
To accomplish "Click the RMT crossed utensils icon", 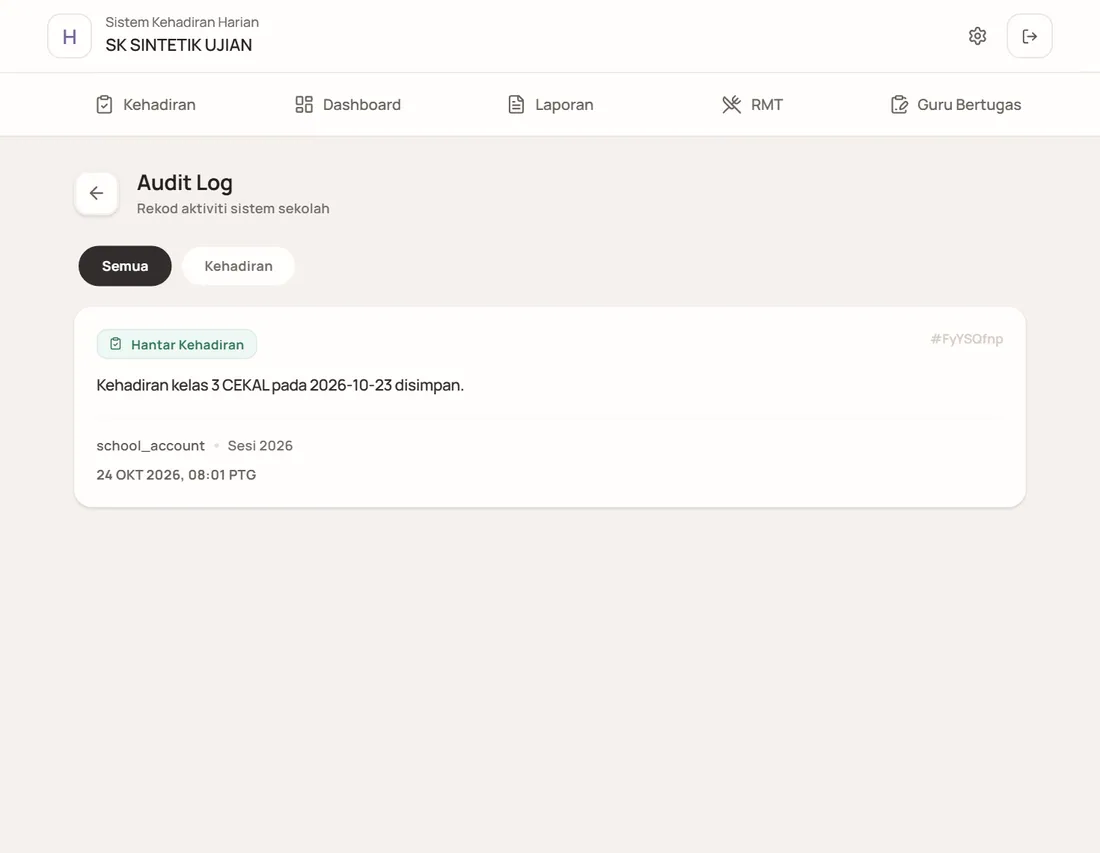I will [x=732, y=105].
